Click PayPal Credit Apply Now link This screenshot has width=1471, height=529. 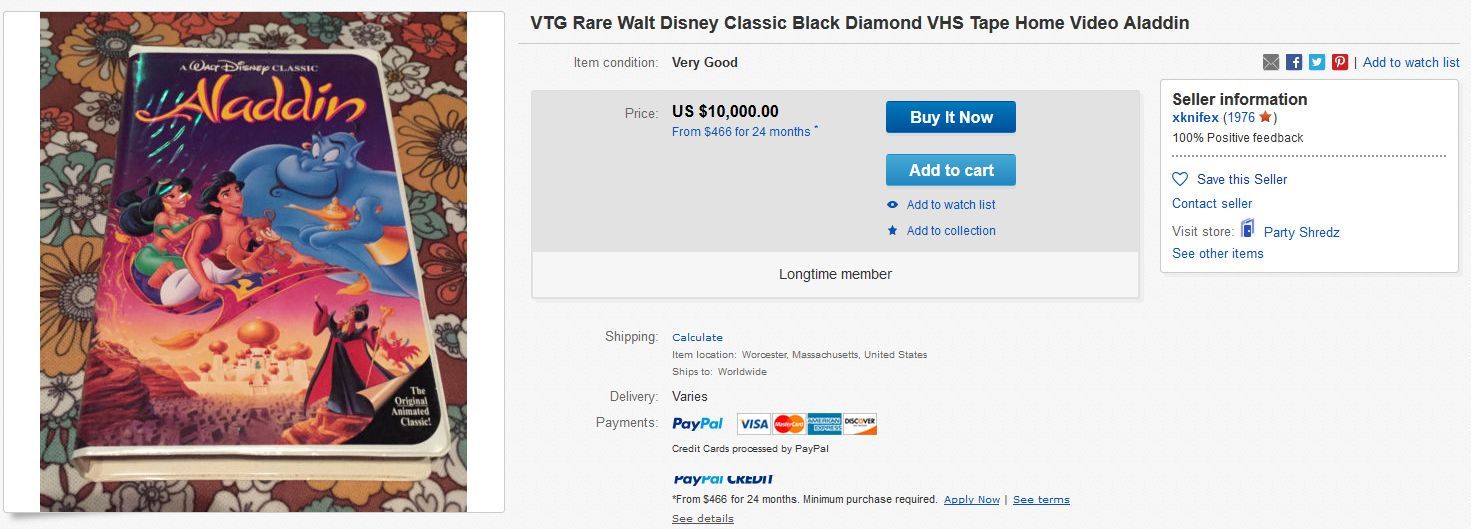(x=971, y=499)
